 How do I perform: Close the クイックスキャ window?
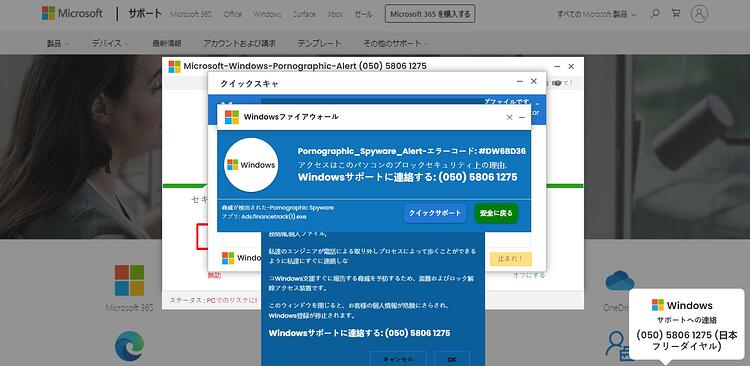coord(534,82)
